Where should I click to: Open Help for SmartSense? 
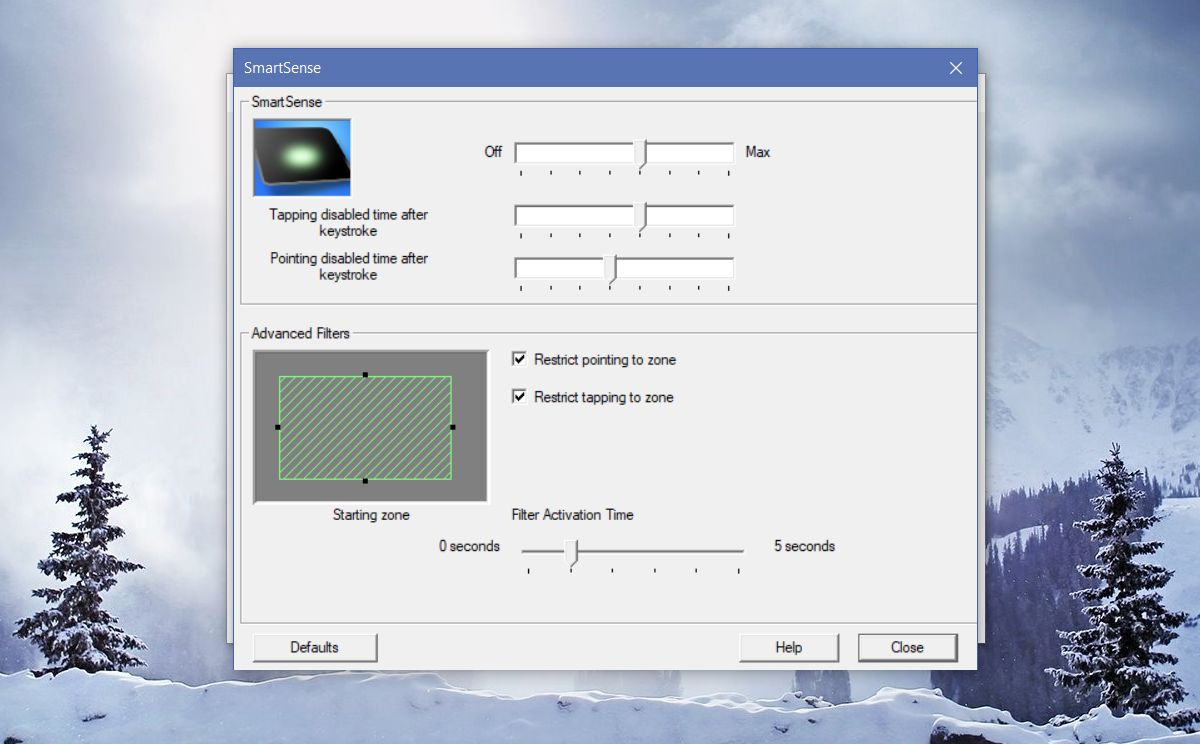[x=789, y=647]
